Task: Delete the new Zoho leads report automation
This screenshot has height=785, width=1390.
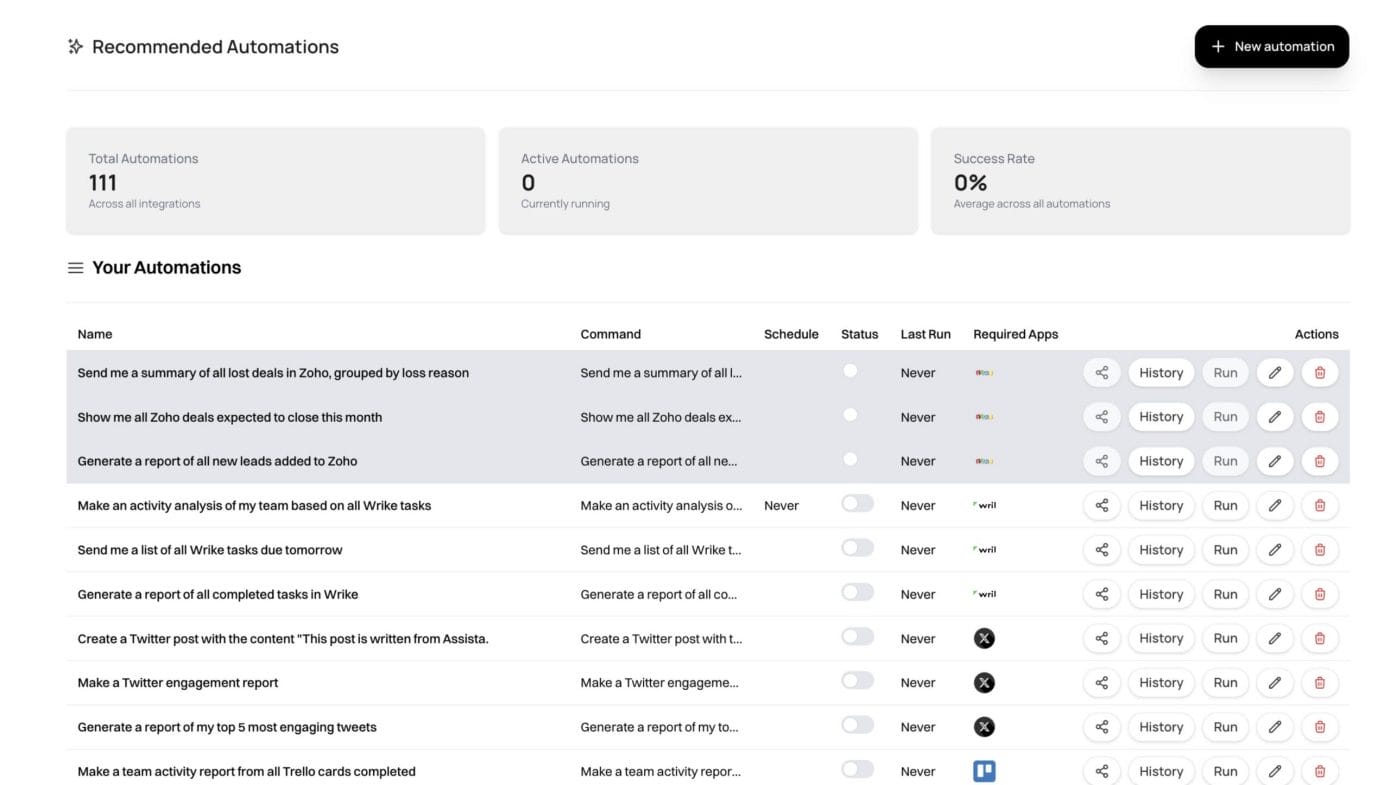Action: pos(1319,461)
